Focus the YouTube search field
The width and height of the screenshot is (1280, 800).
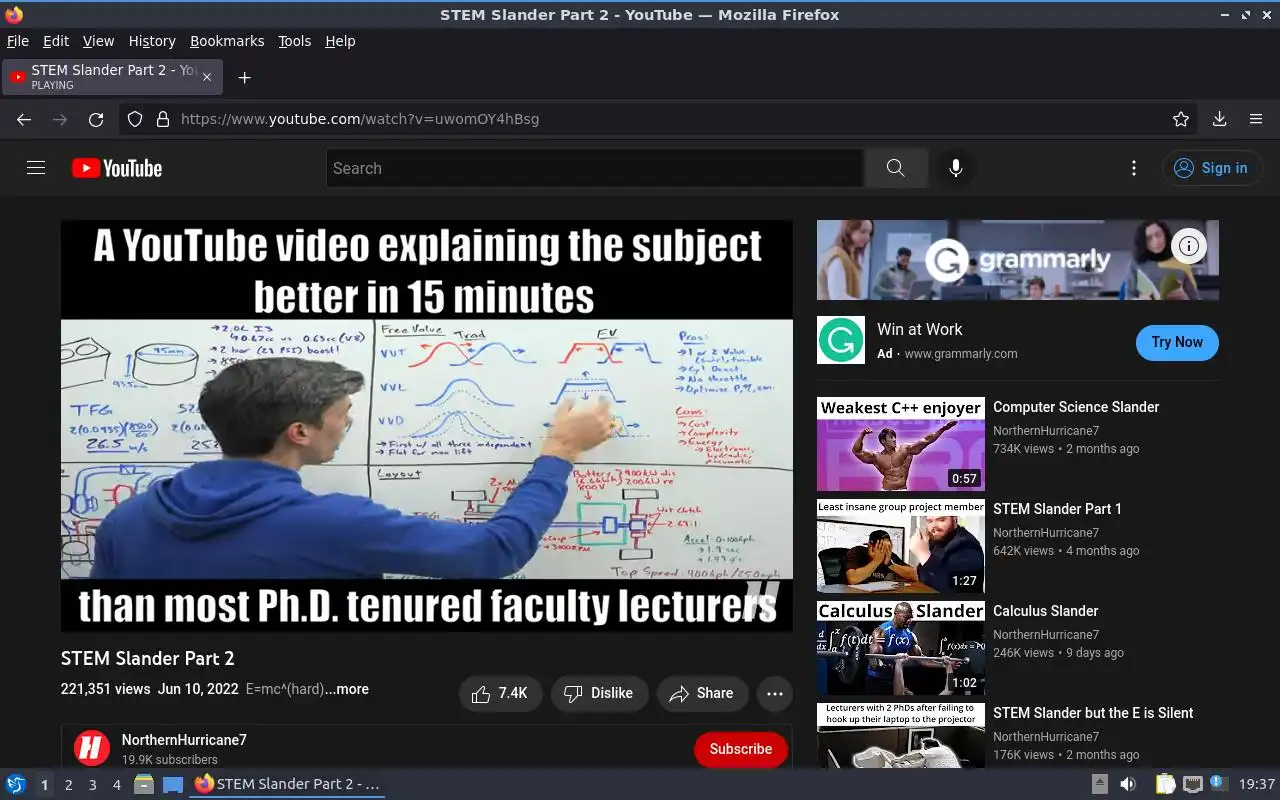pyautogui.click(x=595, y=168)
